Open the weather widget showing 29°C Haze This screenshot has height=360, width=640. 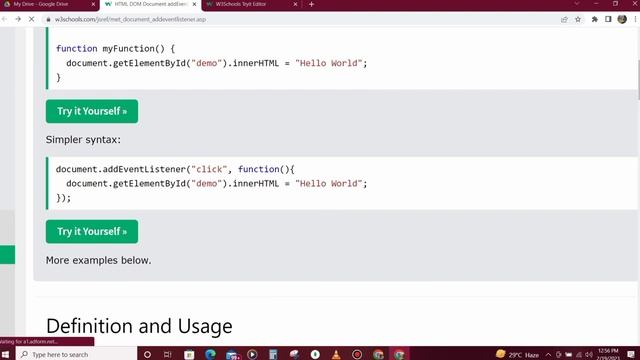coord(517,354)
